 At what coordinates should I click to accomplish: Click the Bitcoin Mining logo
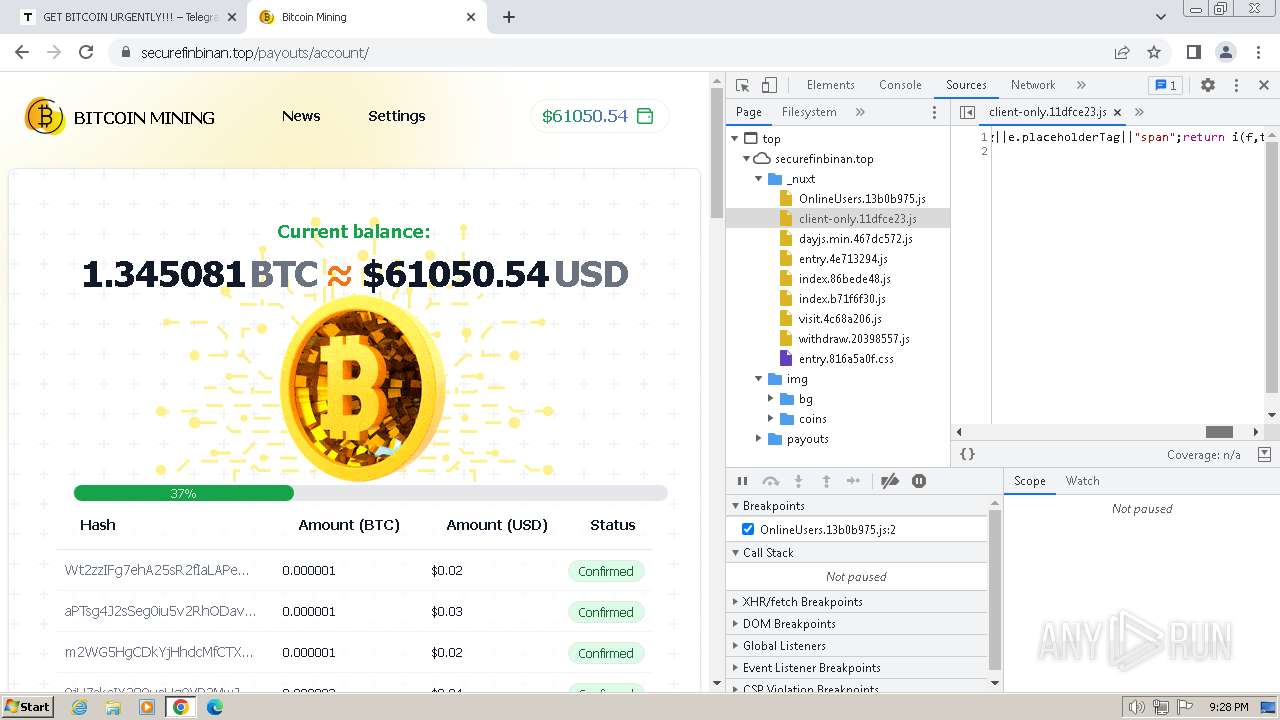[120, 117]
